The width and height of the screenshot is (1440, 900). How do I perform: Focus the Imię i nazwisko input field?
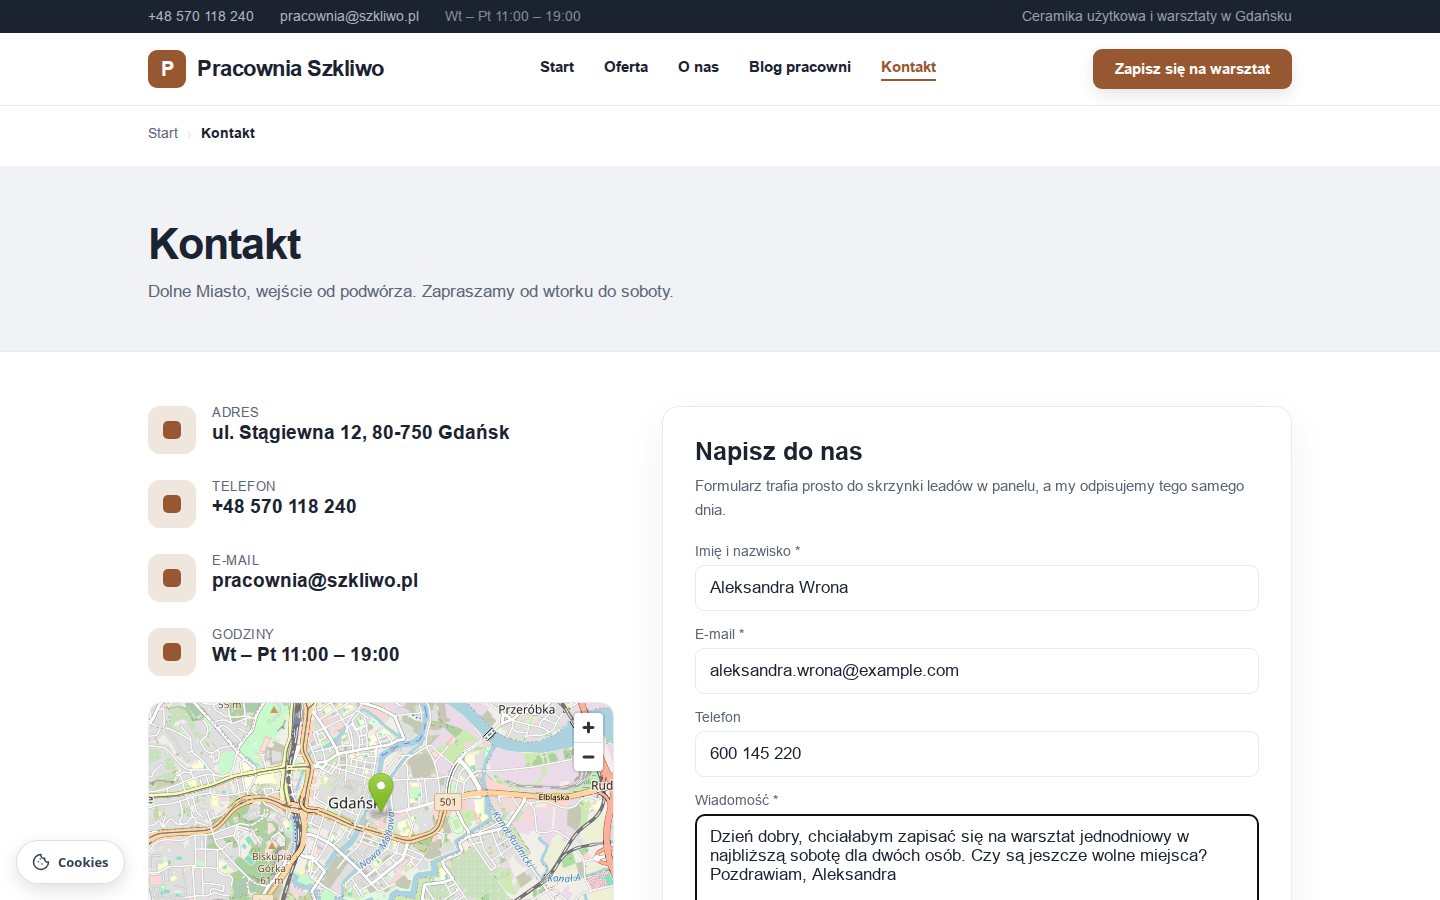[977, 588]
